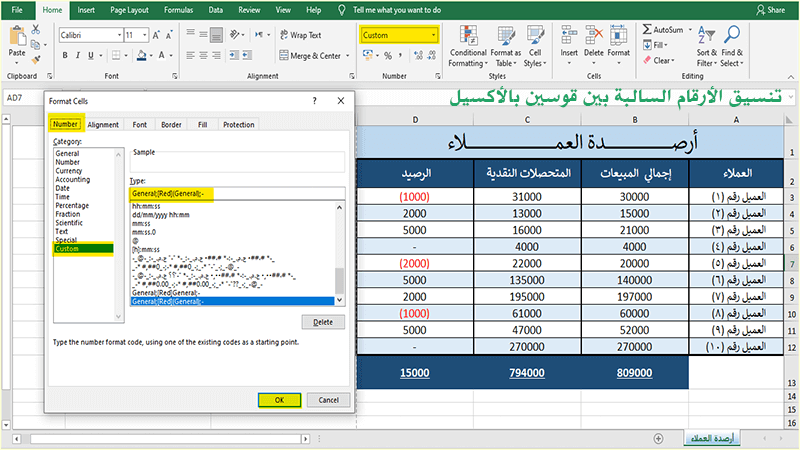Open the Font Color dropdown arrow
This screenshot has height=450, width=800.
(171, 55)
